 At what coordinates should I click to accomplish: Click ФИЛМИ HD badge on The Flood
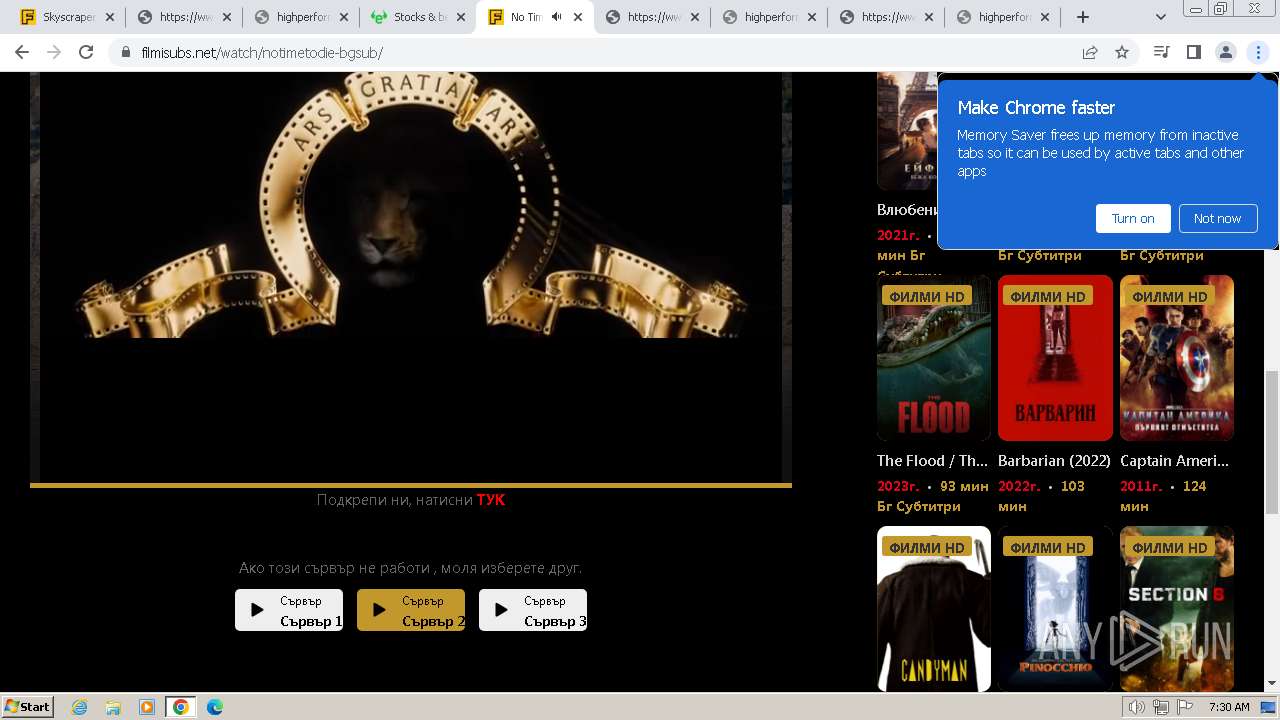(926, 296)
